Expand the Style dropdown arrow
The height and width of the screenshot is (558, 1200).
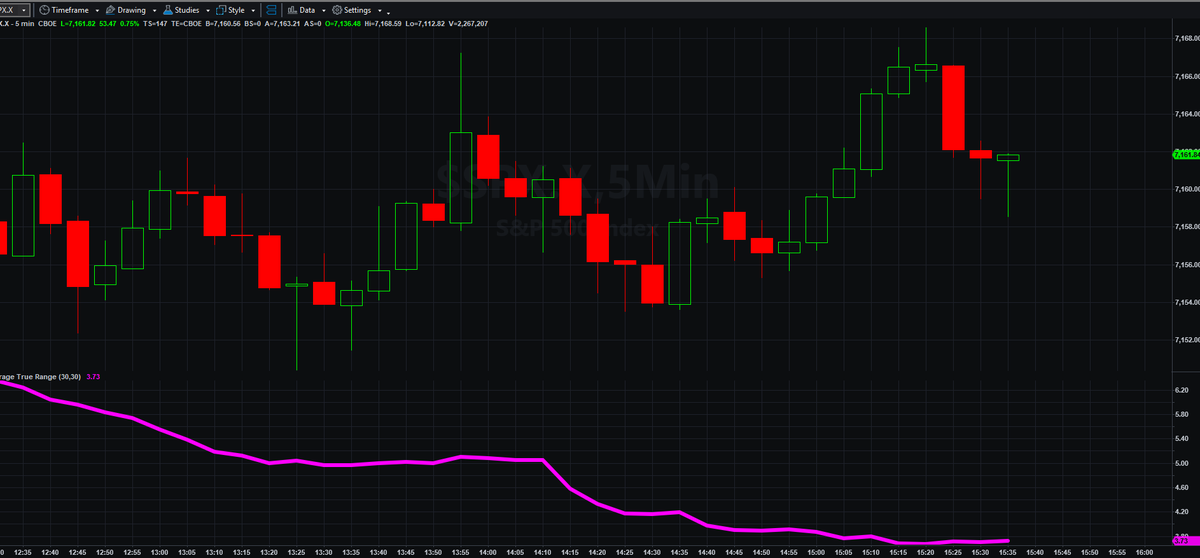click(x=251, y=10)
